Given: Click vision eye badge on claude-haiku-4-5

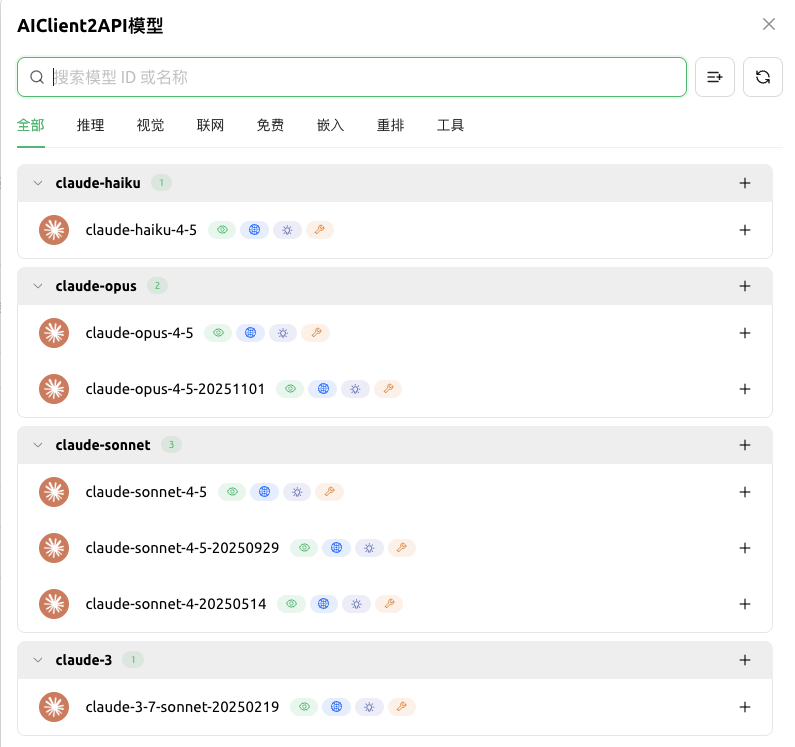Looking at the screenshot, I should [x=222, y=230].
